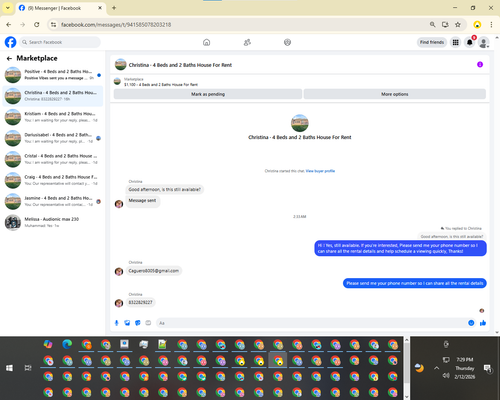Click the 'Good afternoon, is this still available?' message

[x=165, y=189]
